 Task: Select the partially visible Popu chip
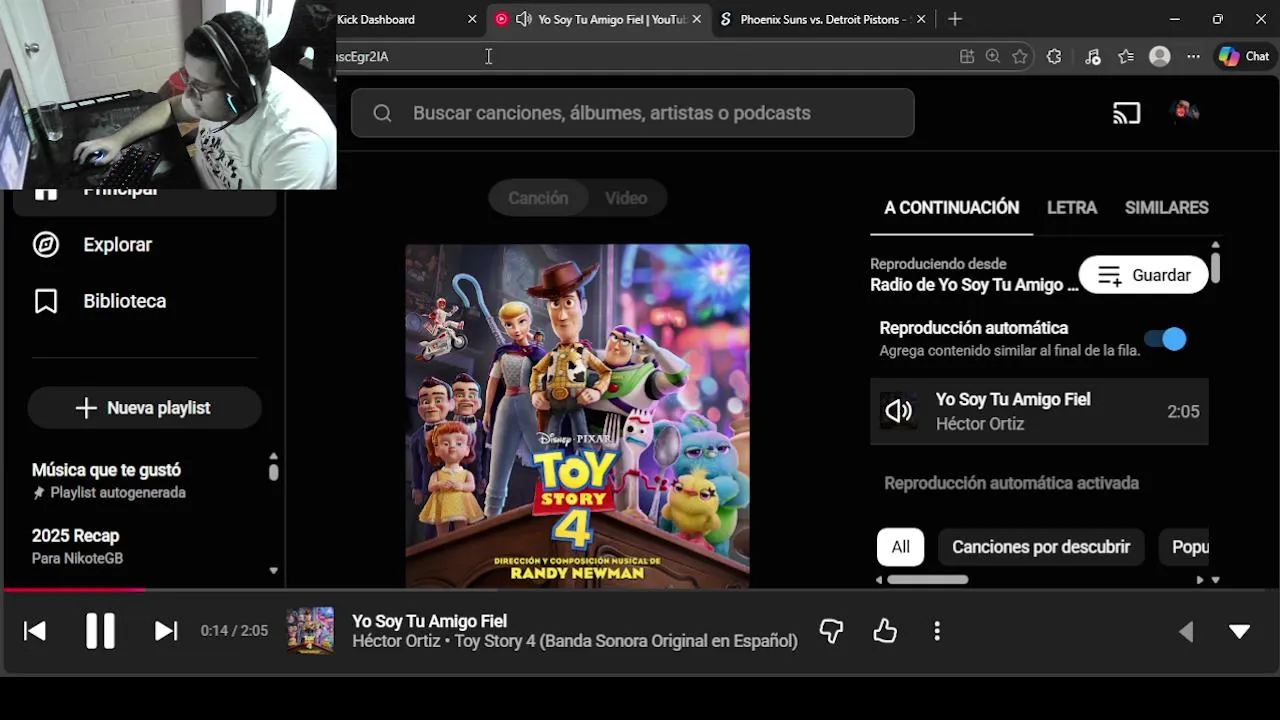click(1183, 547)
